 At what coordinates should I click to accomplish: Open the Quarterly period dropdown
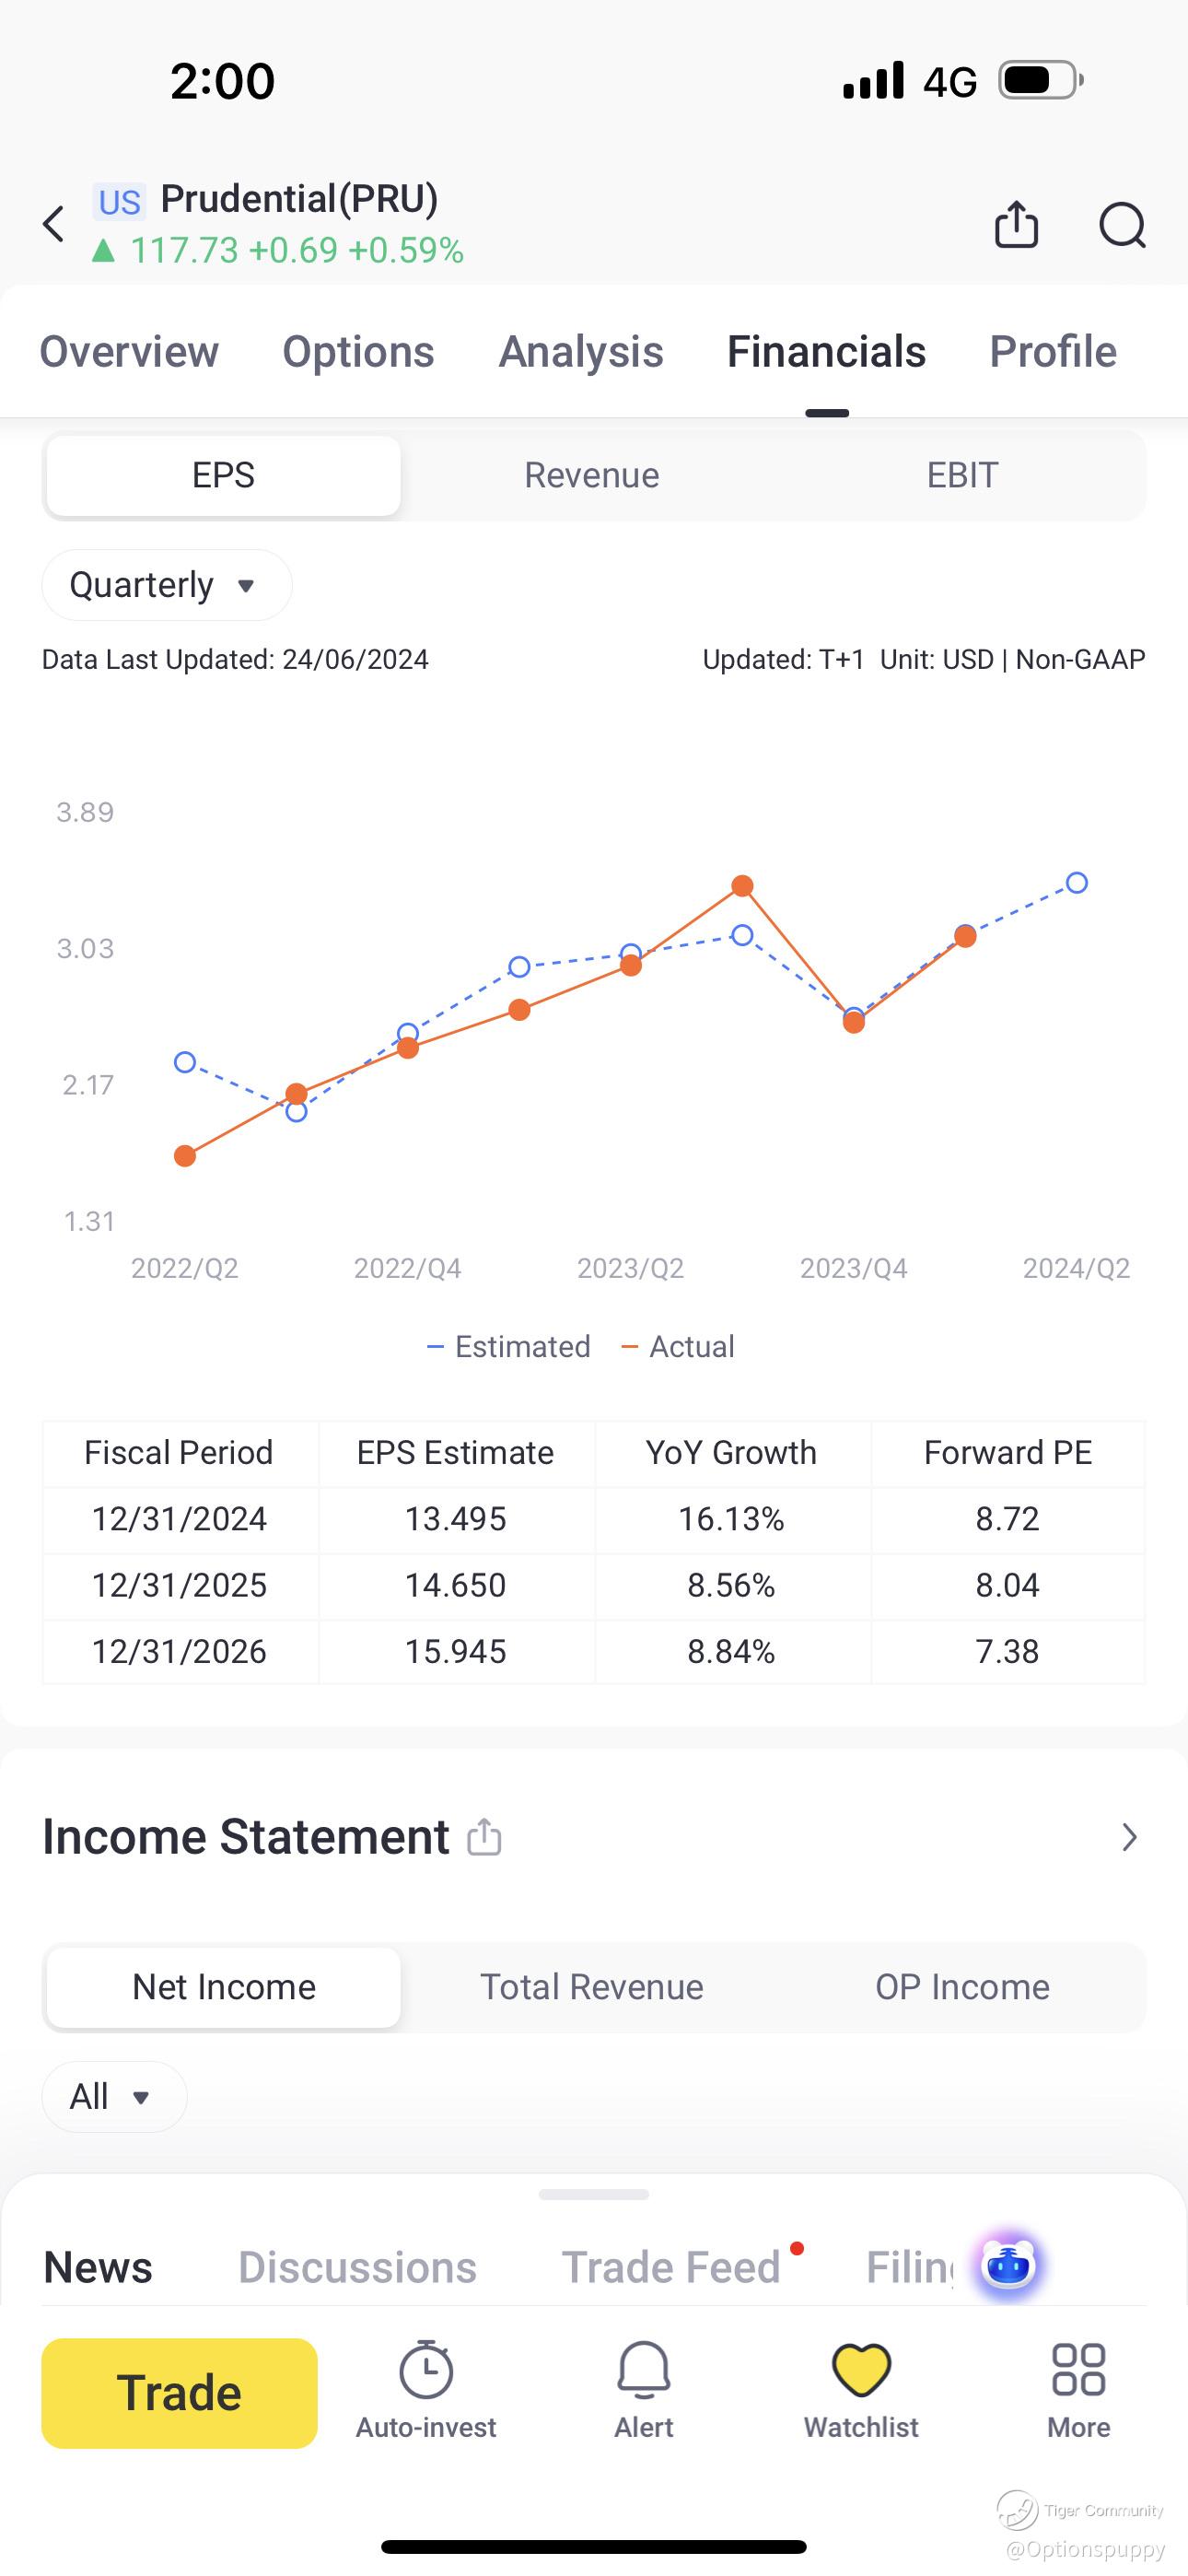(x=166, y=585)
